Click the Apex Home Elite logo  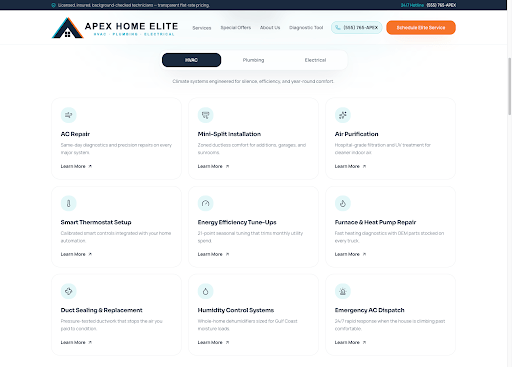[x=115, y=28]
